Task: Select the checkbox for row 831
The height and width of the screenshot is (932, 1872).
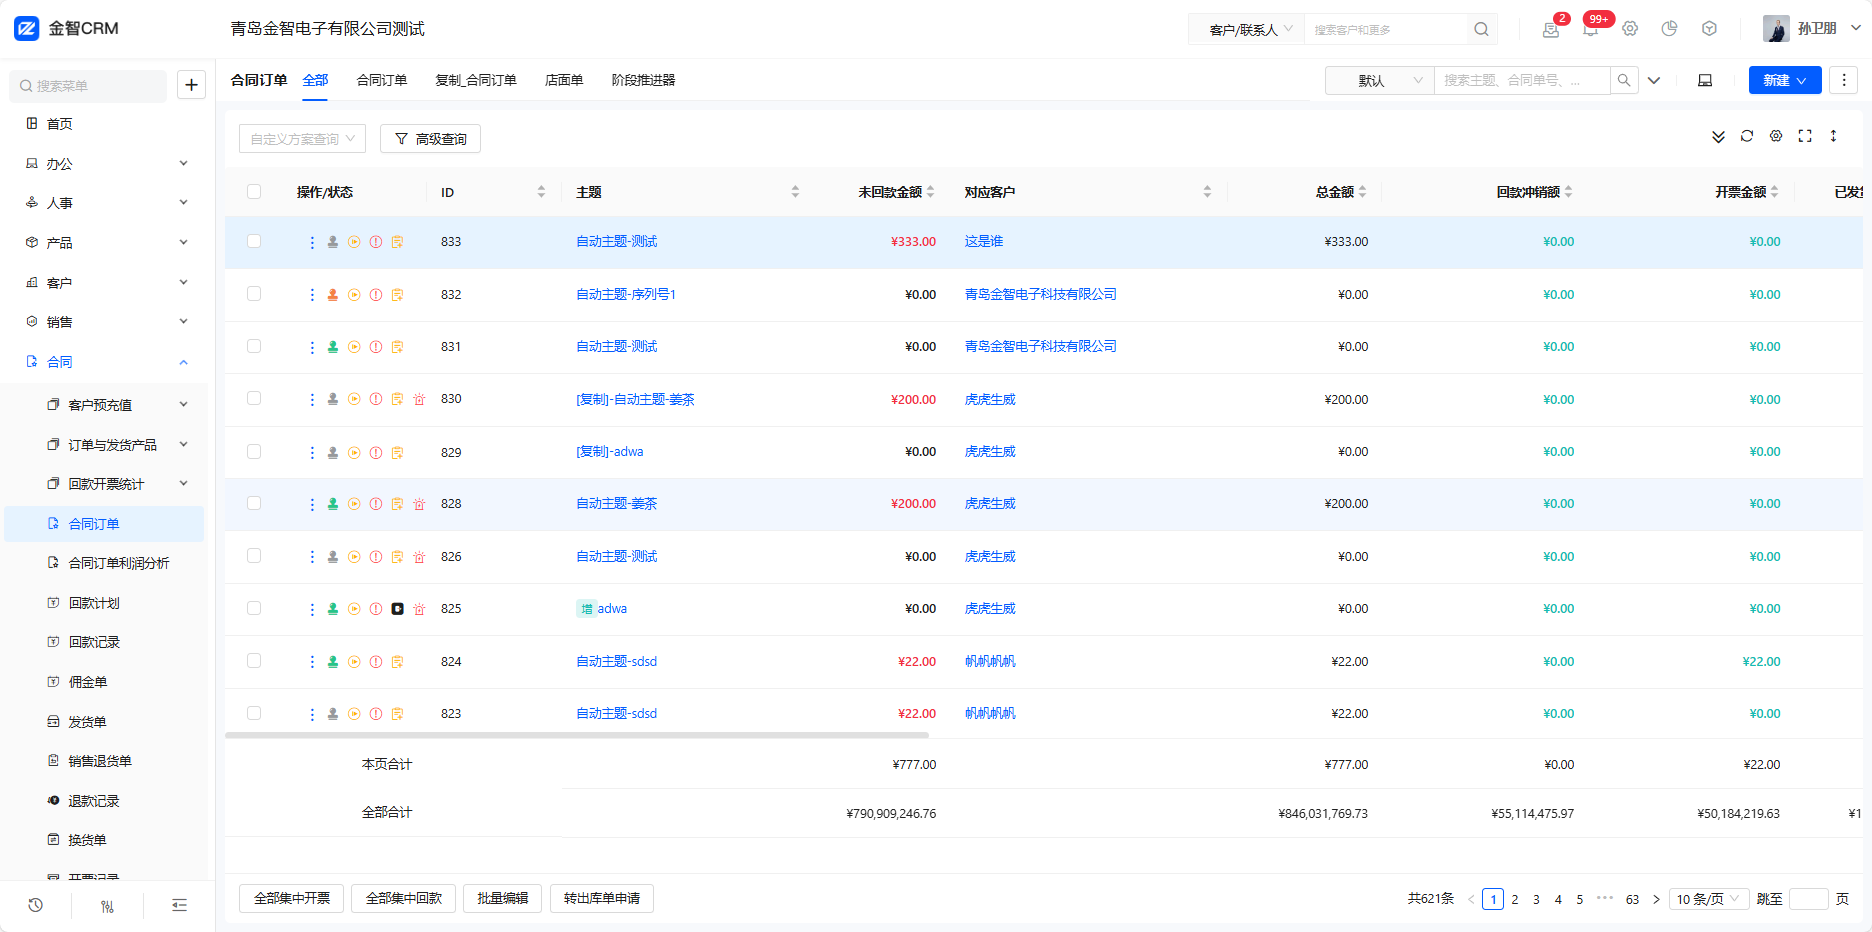Action: point(254,346)
